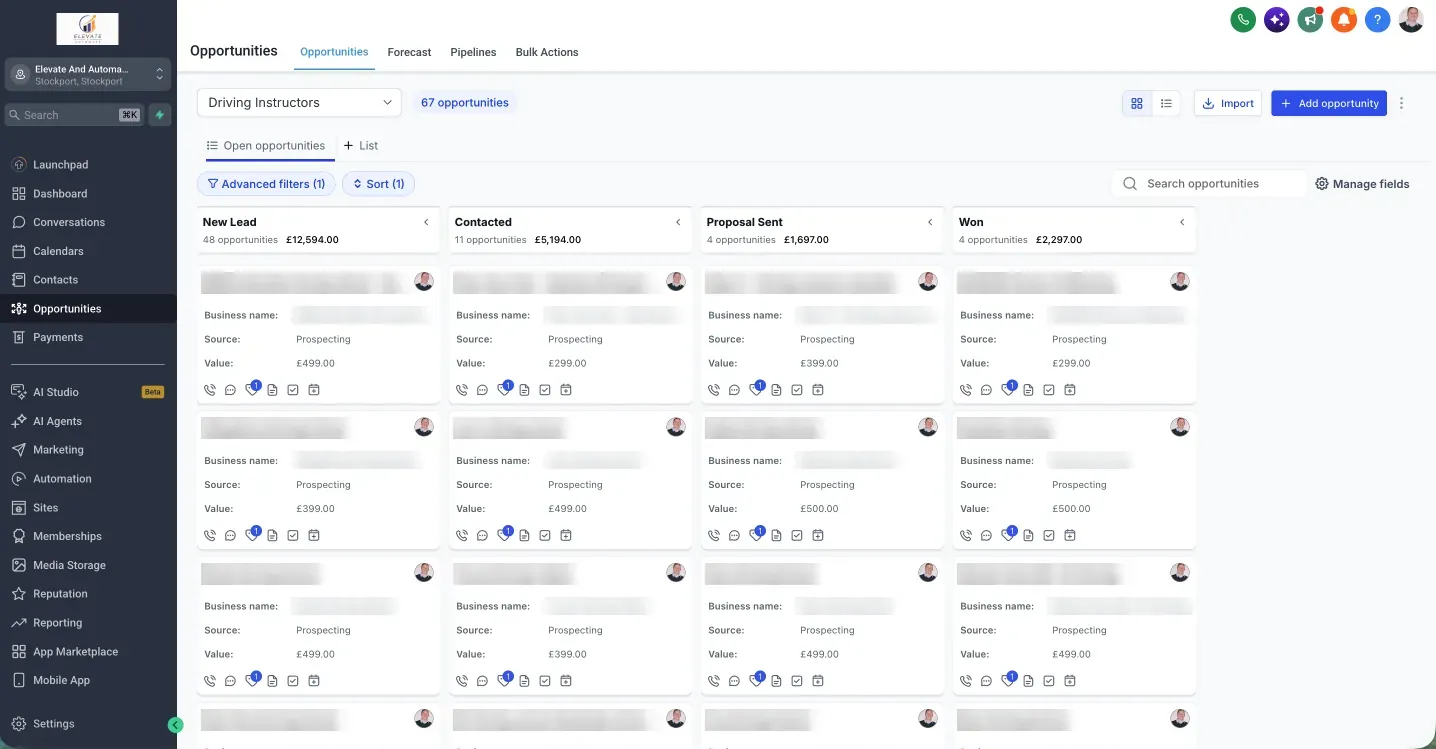Open the megaphone announcements icon
The image size is (1436, 749).
click(1310, 19)
